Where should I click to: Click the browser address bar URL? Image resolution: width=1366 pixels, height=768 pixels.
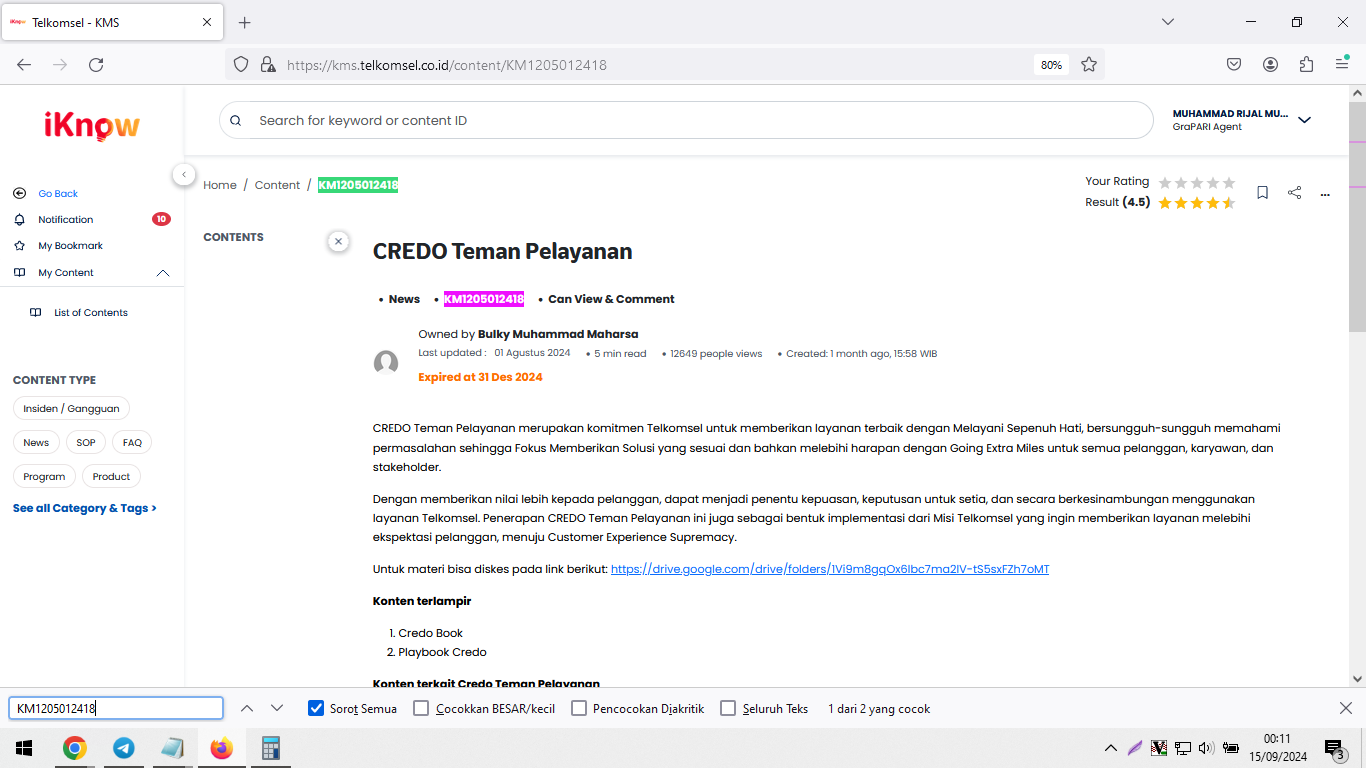click(447, 65)
